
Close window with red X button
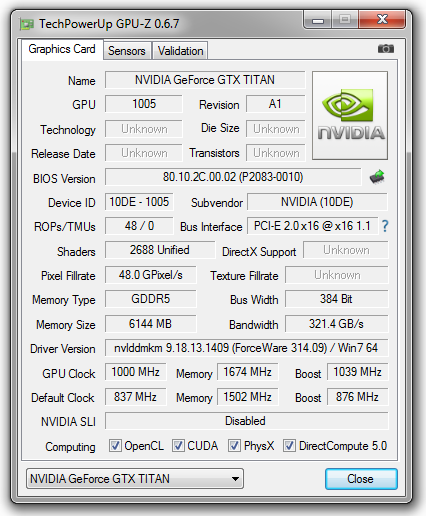[x=382, y=19]
